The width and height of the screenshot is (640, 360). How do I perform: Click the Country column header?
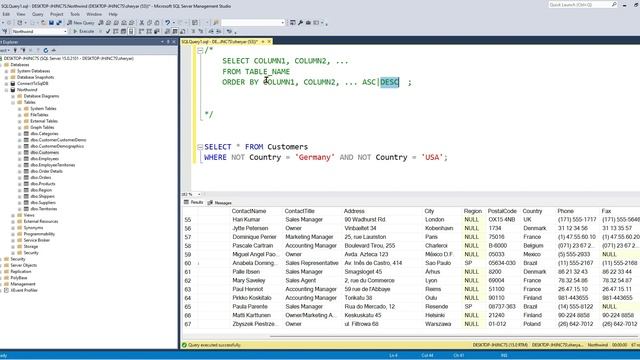tap(532, 211)
